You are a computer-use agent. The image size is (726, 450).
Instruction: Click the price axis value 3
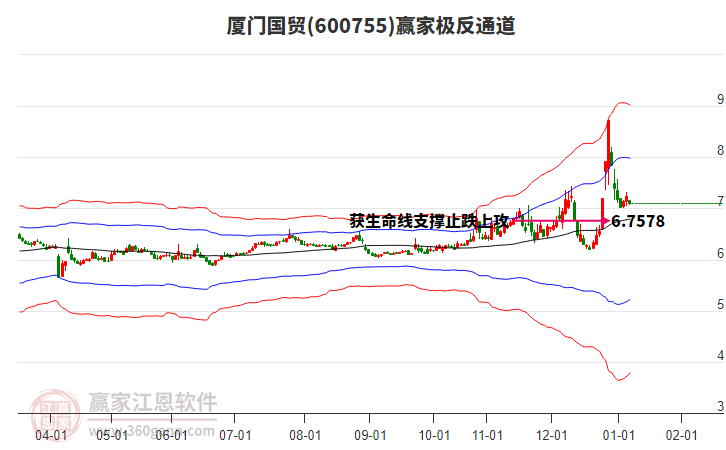[720, 406]
